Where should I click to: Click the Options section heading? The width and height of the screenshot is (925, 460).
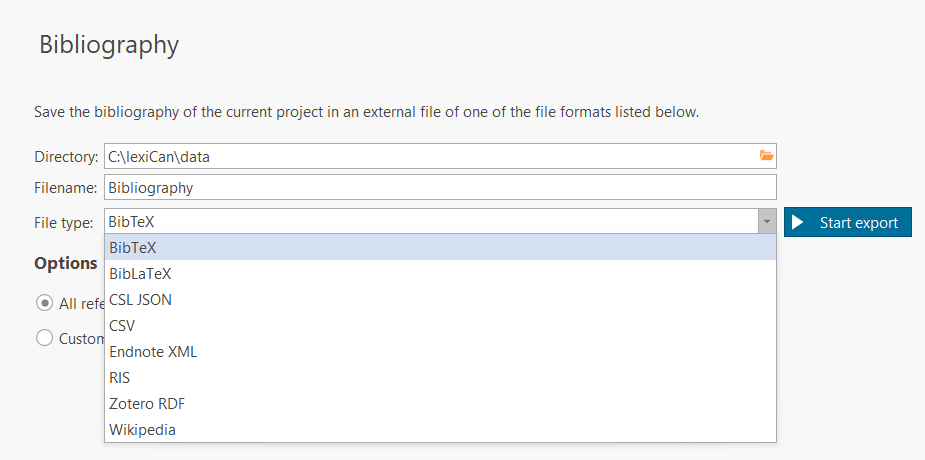pos(65,263)
